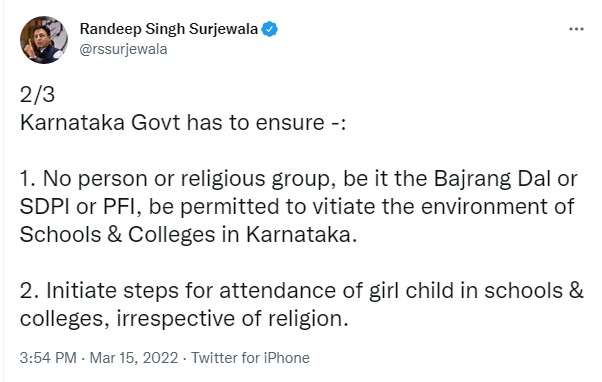Click the words 'girl child' in point 2
The image size is (602, 382).
[x=411, y=291]
